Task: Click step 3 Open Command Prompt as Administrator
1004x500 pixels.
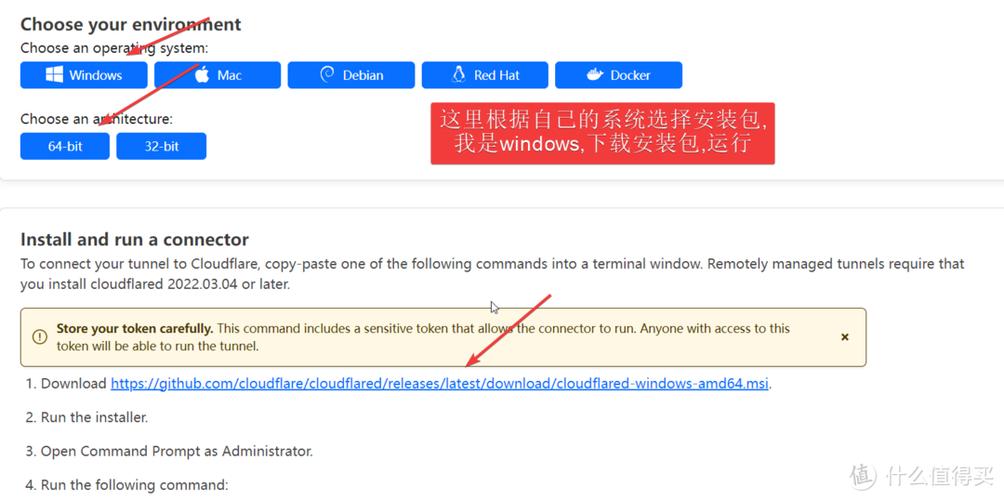Action: [169, 451]
